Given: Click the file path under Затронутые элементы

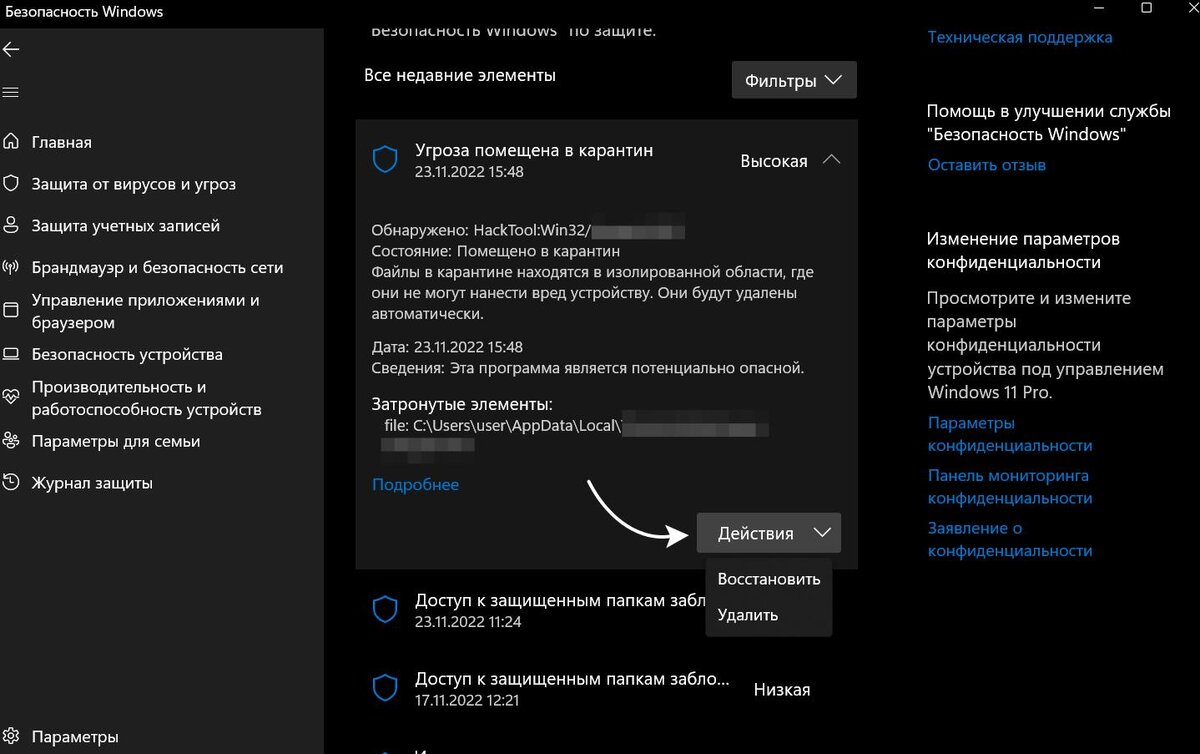Looking at the screenshot, I should point(570,436).
